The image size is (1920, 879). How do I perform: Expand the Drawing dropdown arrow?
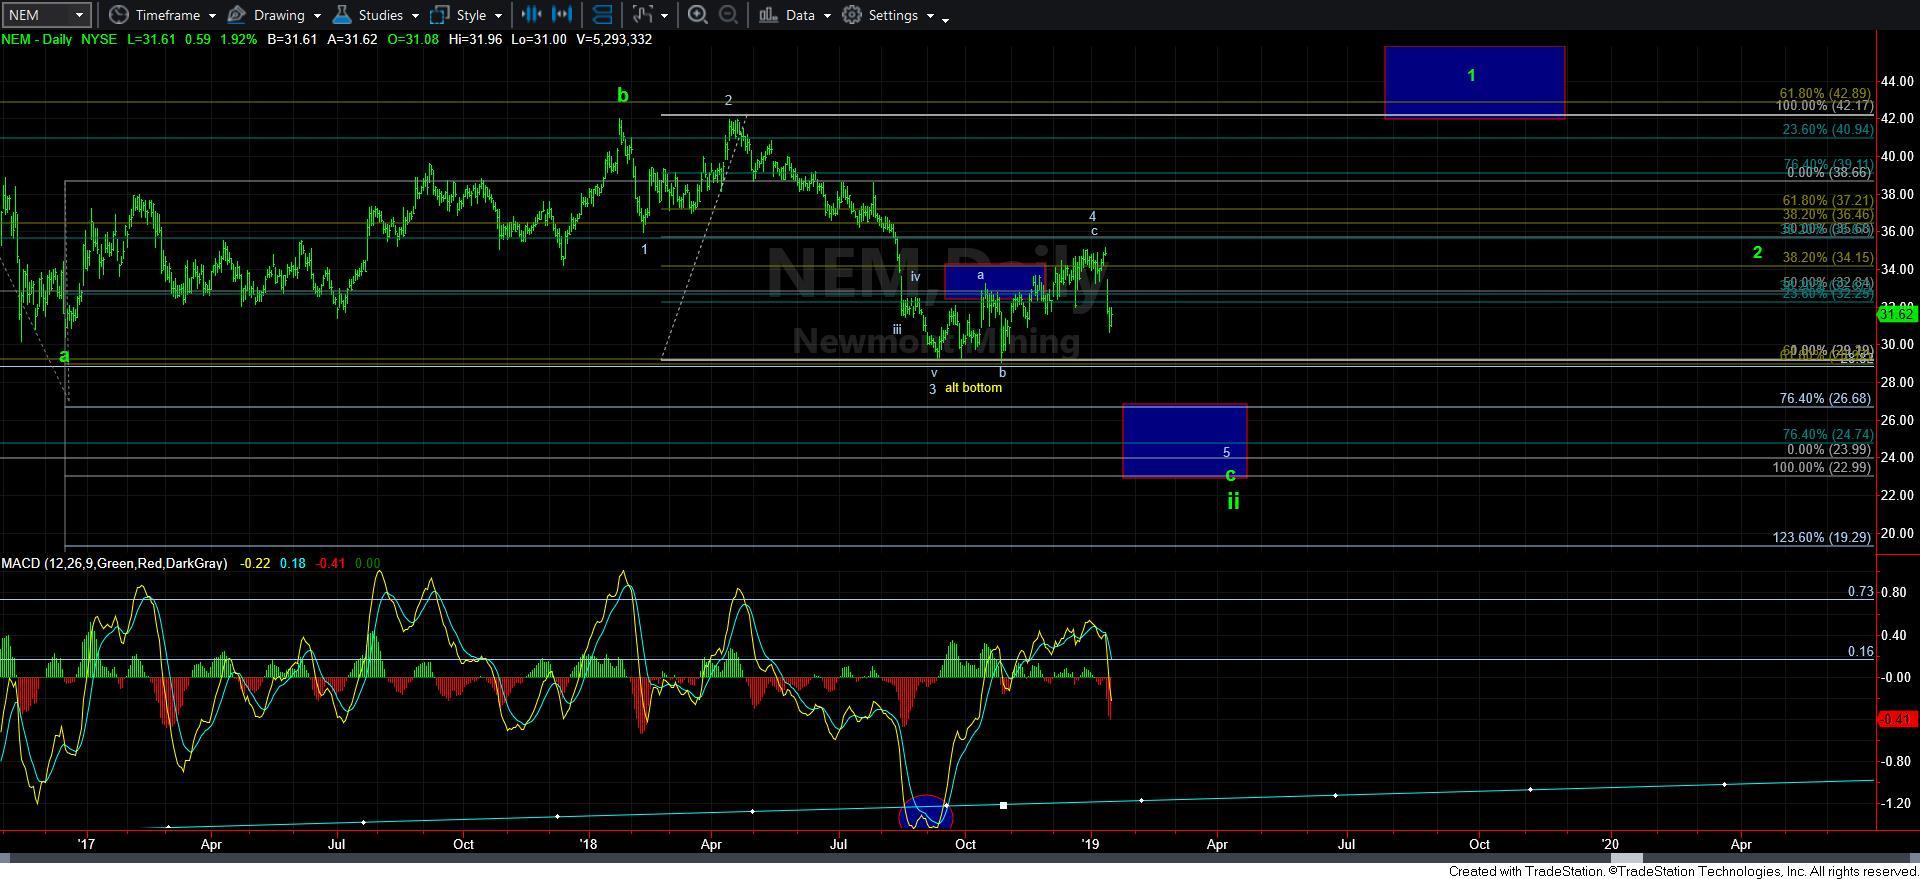click(x=317, y=16)
